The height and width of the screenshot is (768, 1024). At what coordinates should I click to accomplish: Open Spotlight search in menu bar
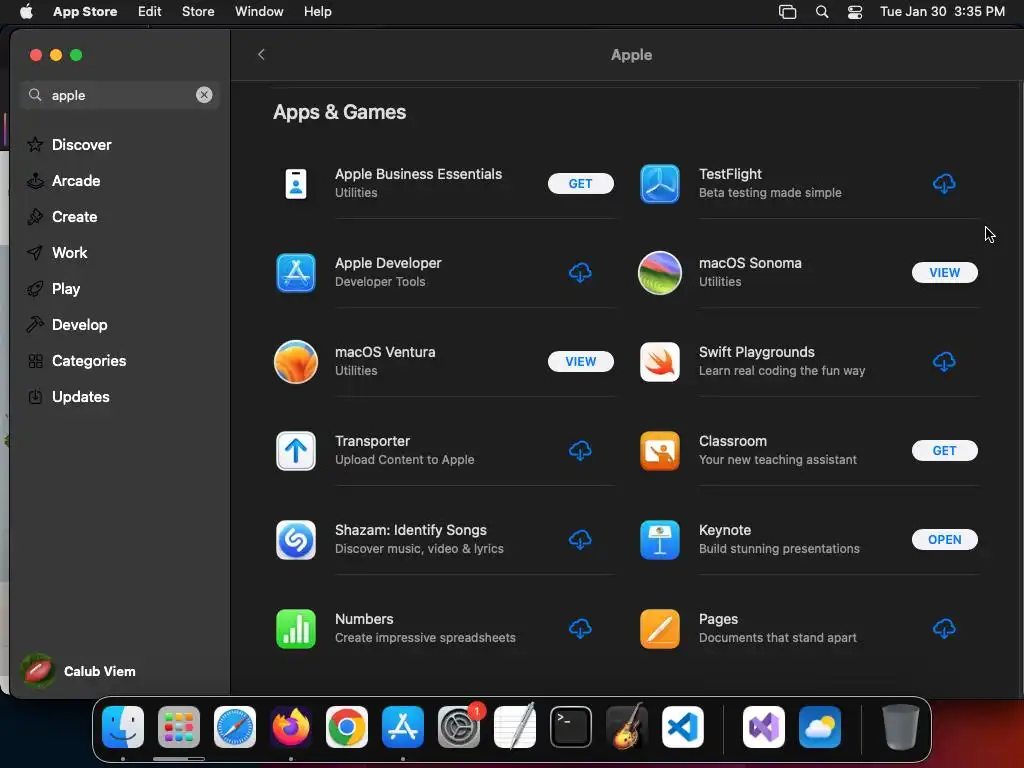pyautogui.click(x=822, y=12)
